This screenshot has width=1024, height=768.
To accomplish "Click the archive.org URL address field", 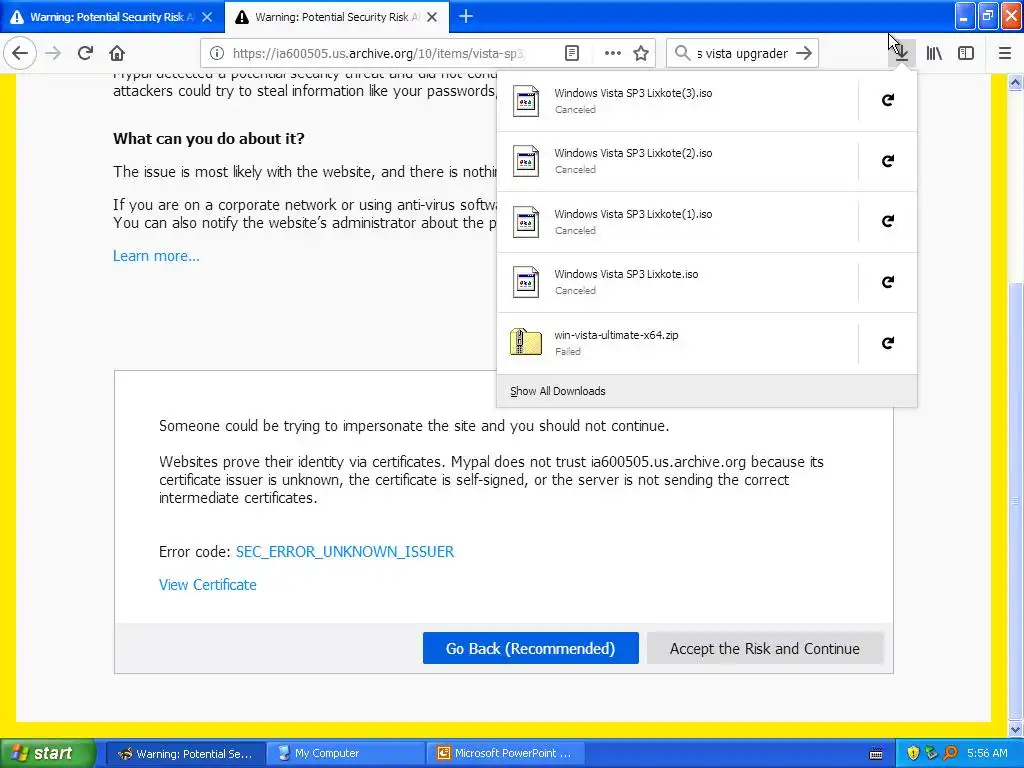I will point(379,54).
